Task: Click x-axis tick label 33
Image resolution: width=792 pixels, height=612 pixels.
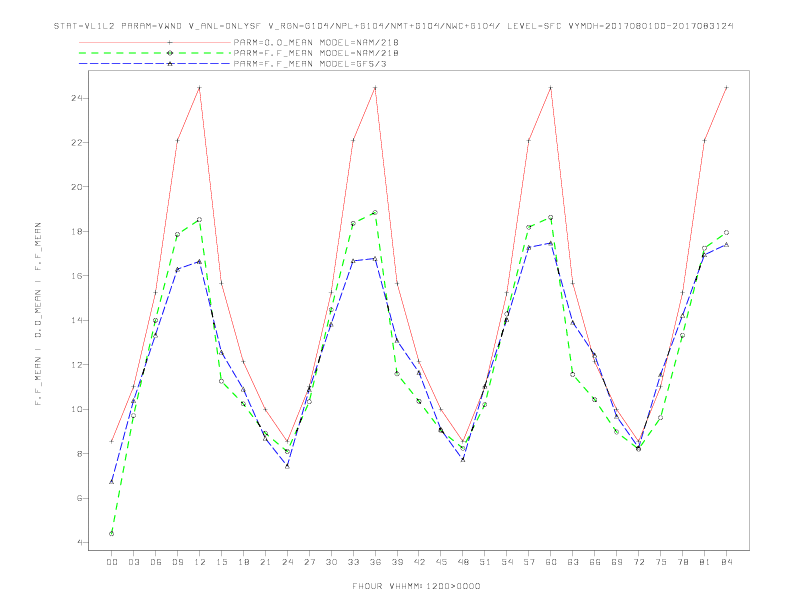Action: 353,562
